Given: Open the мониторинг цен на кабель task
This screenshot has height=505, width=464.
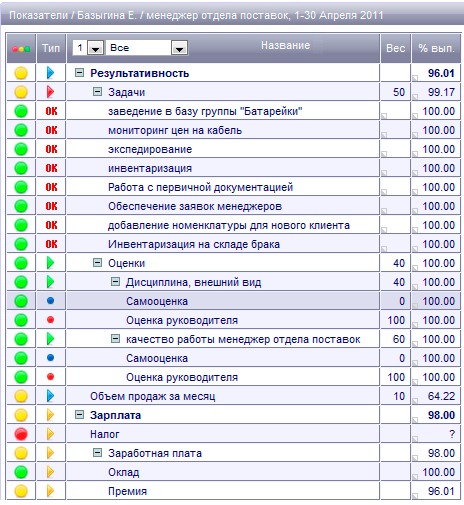Looking at the screenshot, I should click(175, 130).
